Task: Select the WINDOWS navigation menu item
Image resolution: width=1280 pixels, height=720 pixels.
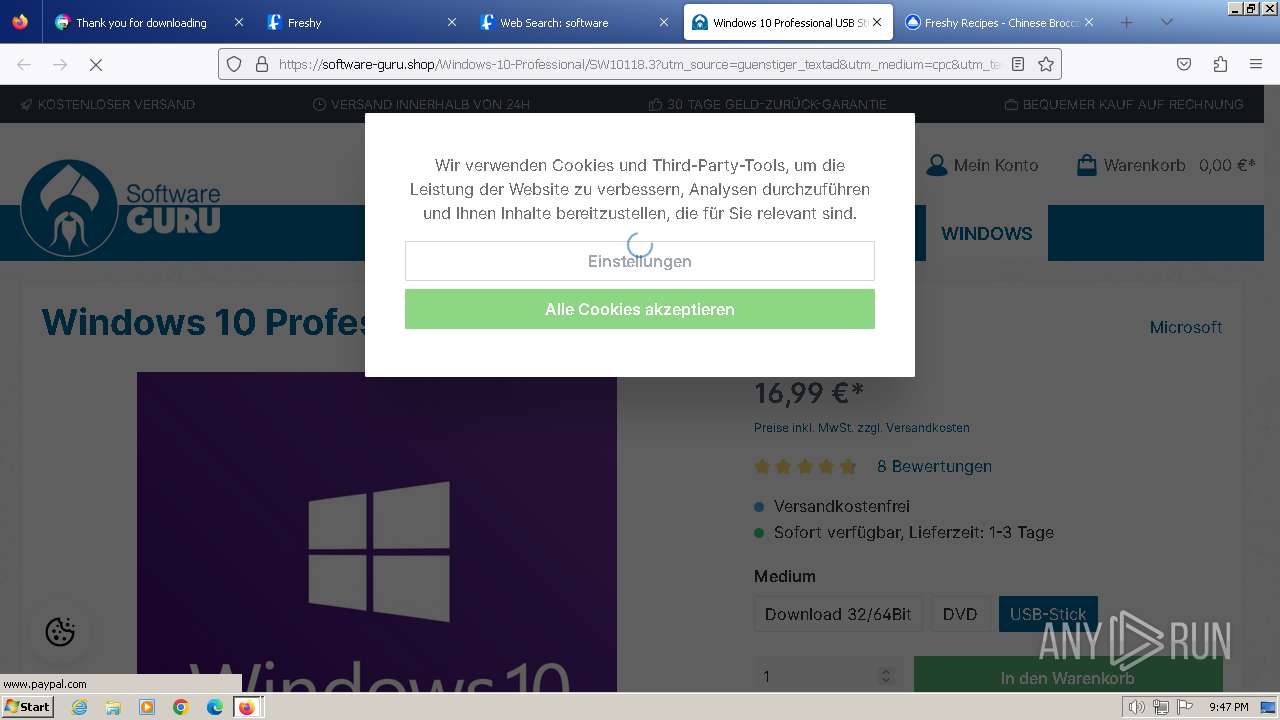Action: coord(987,233)
